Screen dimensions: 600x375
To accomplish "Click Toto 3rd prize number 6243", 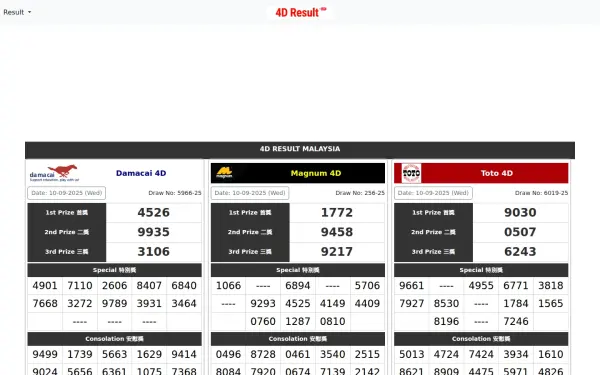I will 520,251.
